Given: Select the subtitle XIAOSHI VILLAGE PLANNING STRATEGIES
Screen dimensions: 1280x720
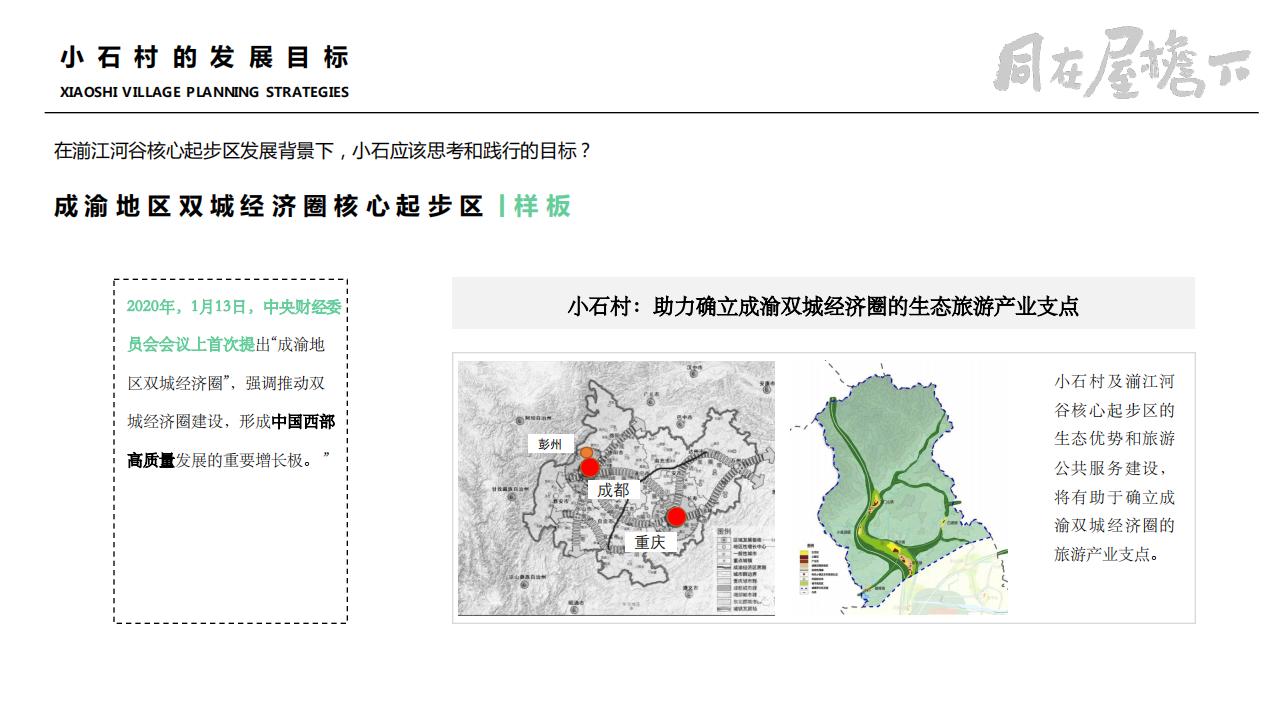Looking at the screenshot, I should [204, 92].
